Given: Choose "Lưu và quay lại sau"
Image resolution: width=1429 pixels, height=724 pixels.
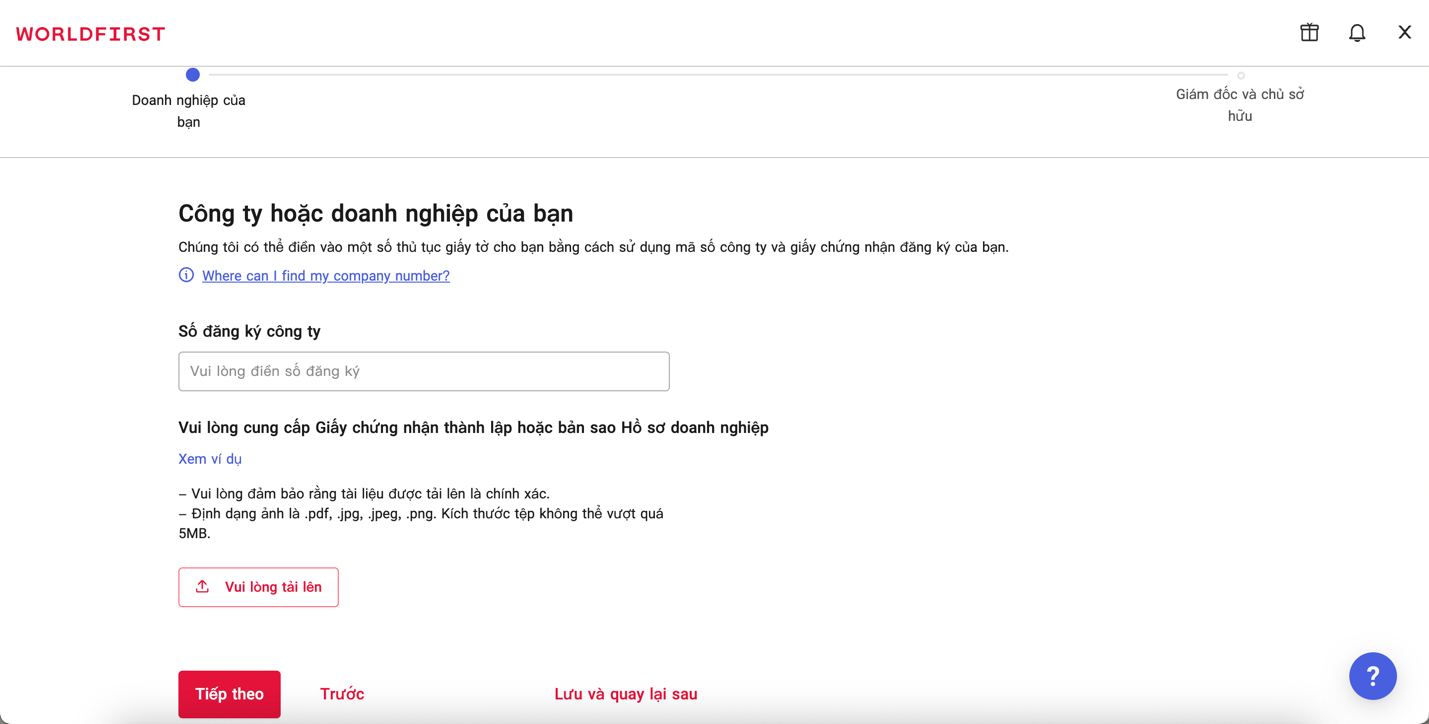Looking at the screenshot, I should [626, 694].
